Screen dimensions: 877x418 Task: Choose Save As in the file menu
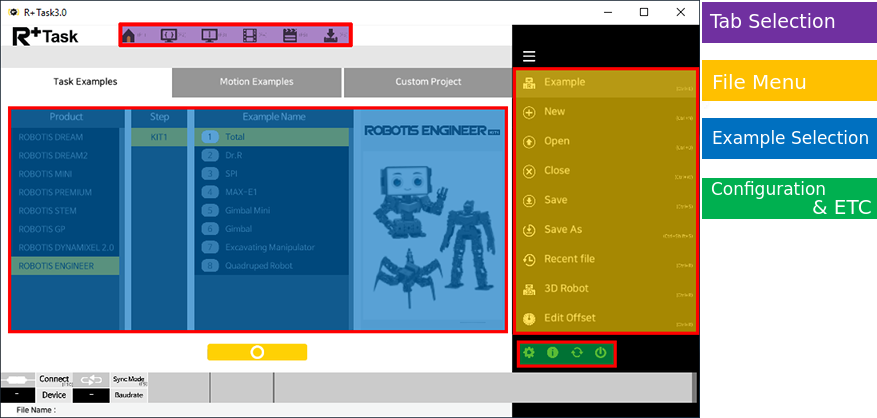606,230
